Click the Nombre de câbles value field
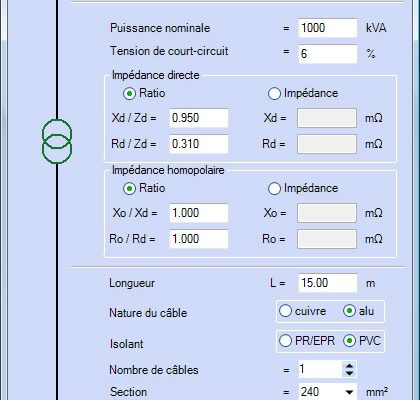 [x=320, y=369]
